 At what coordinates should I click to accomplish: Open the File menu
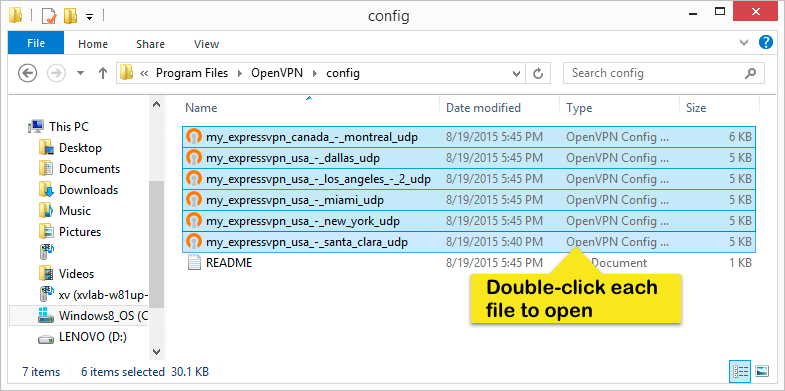(36, 44)
